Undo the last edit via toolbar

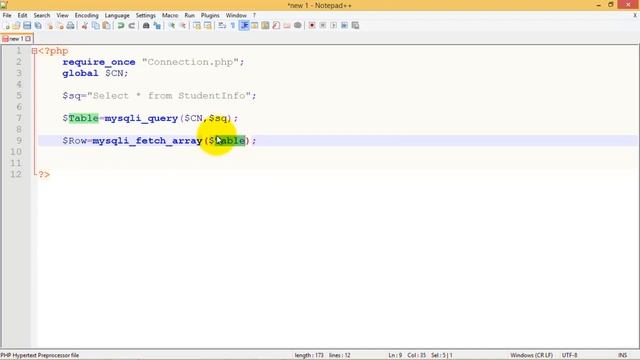(x=121, y=26)
